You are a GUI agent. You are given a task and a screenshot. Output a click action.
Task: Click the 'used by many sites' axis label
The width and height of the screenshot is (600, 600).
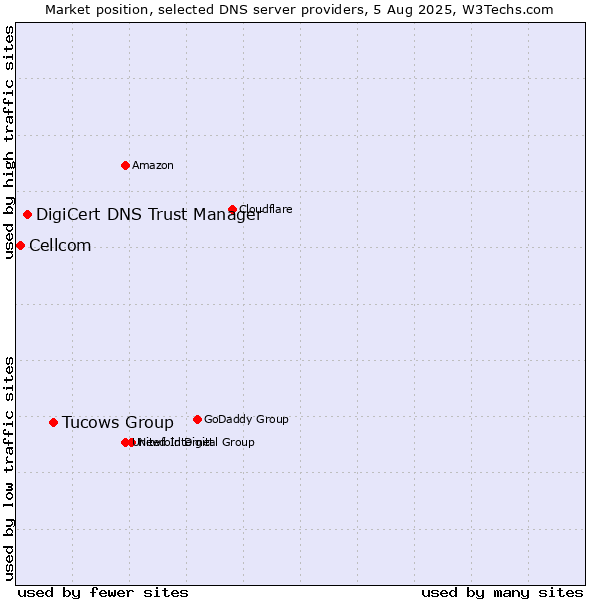(x=502, y=593)
